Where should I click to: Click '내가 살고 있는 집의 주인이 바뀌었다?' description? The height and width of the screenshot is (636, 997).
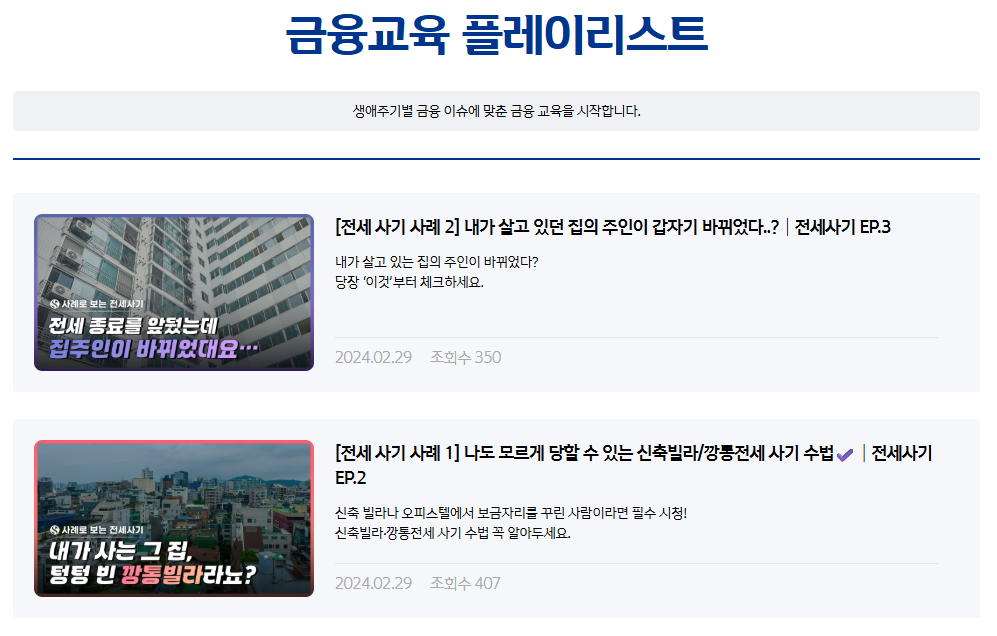click(x=436, y=262)
